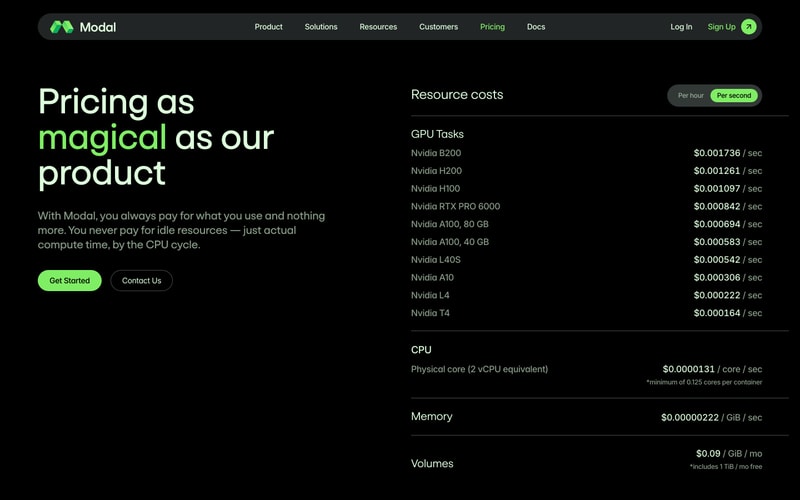Click the Modal wordmark text
Image resolution: width=800 pixels, height=500 pixels.
click(x=98, y=27)
